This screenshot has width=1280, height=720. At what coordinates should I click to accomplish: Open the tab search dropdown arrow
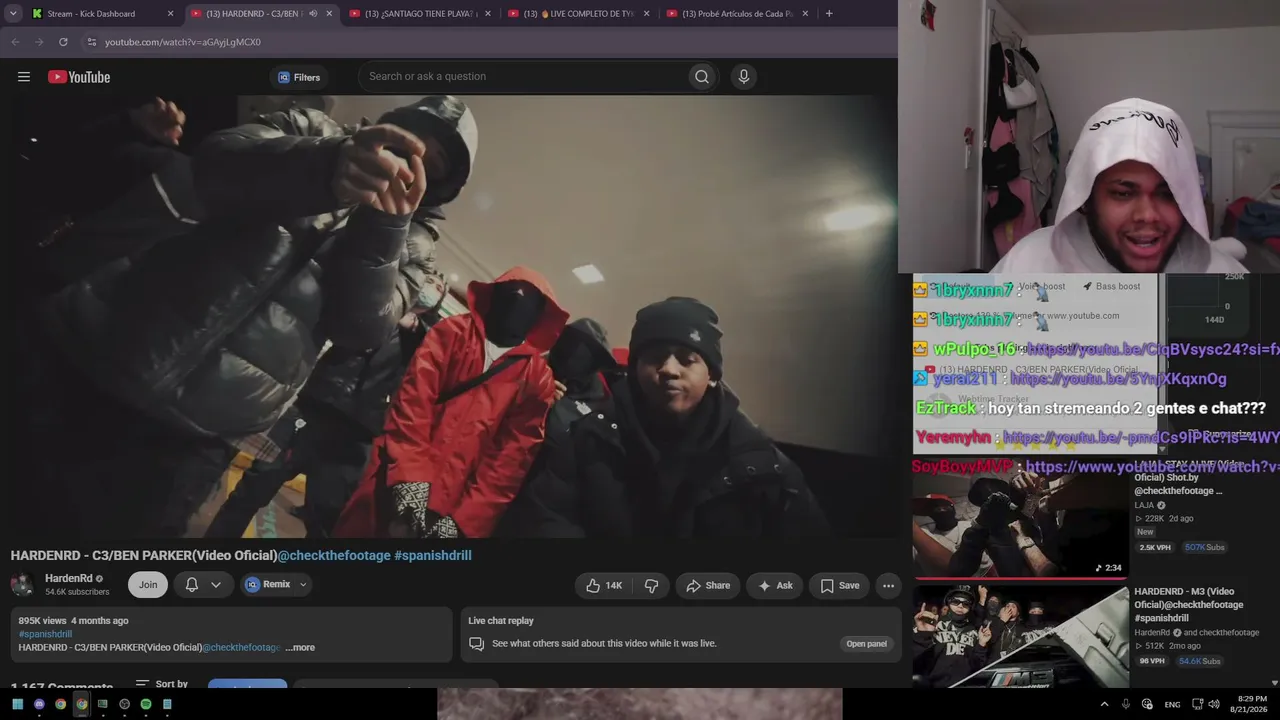13,14
